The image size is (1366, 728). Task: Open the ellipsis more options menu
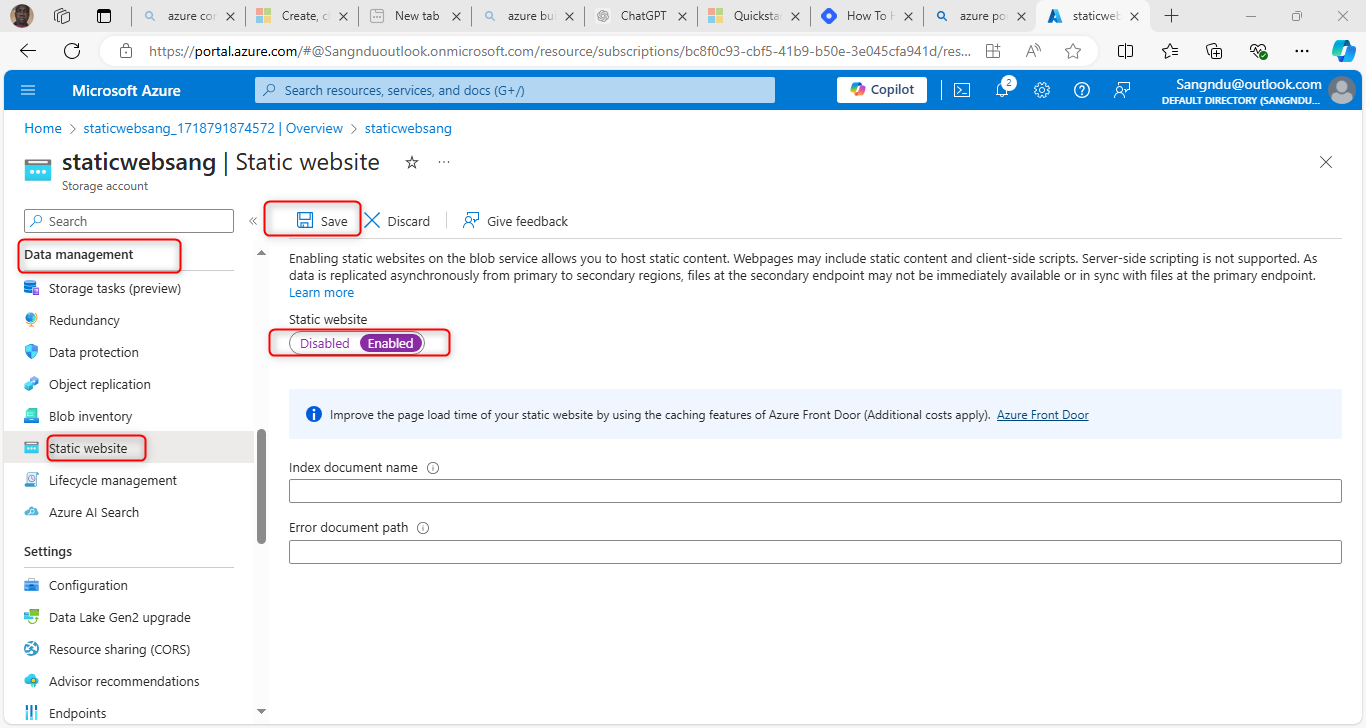coord(444,162)
